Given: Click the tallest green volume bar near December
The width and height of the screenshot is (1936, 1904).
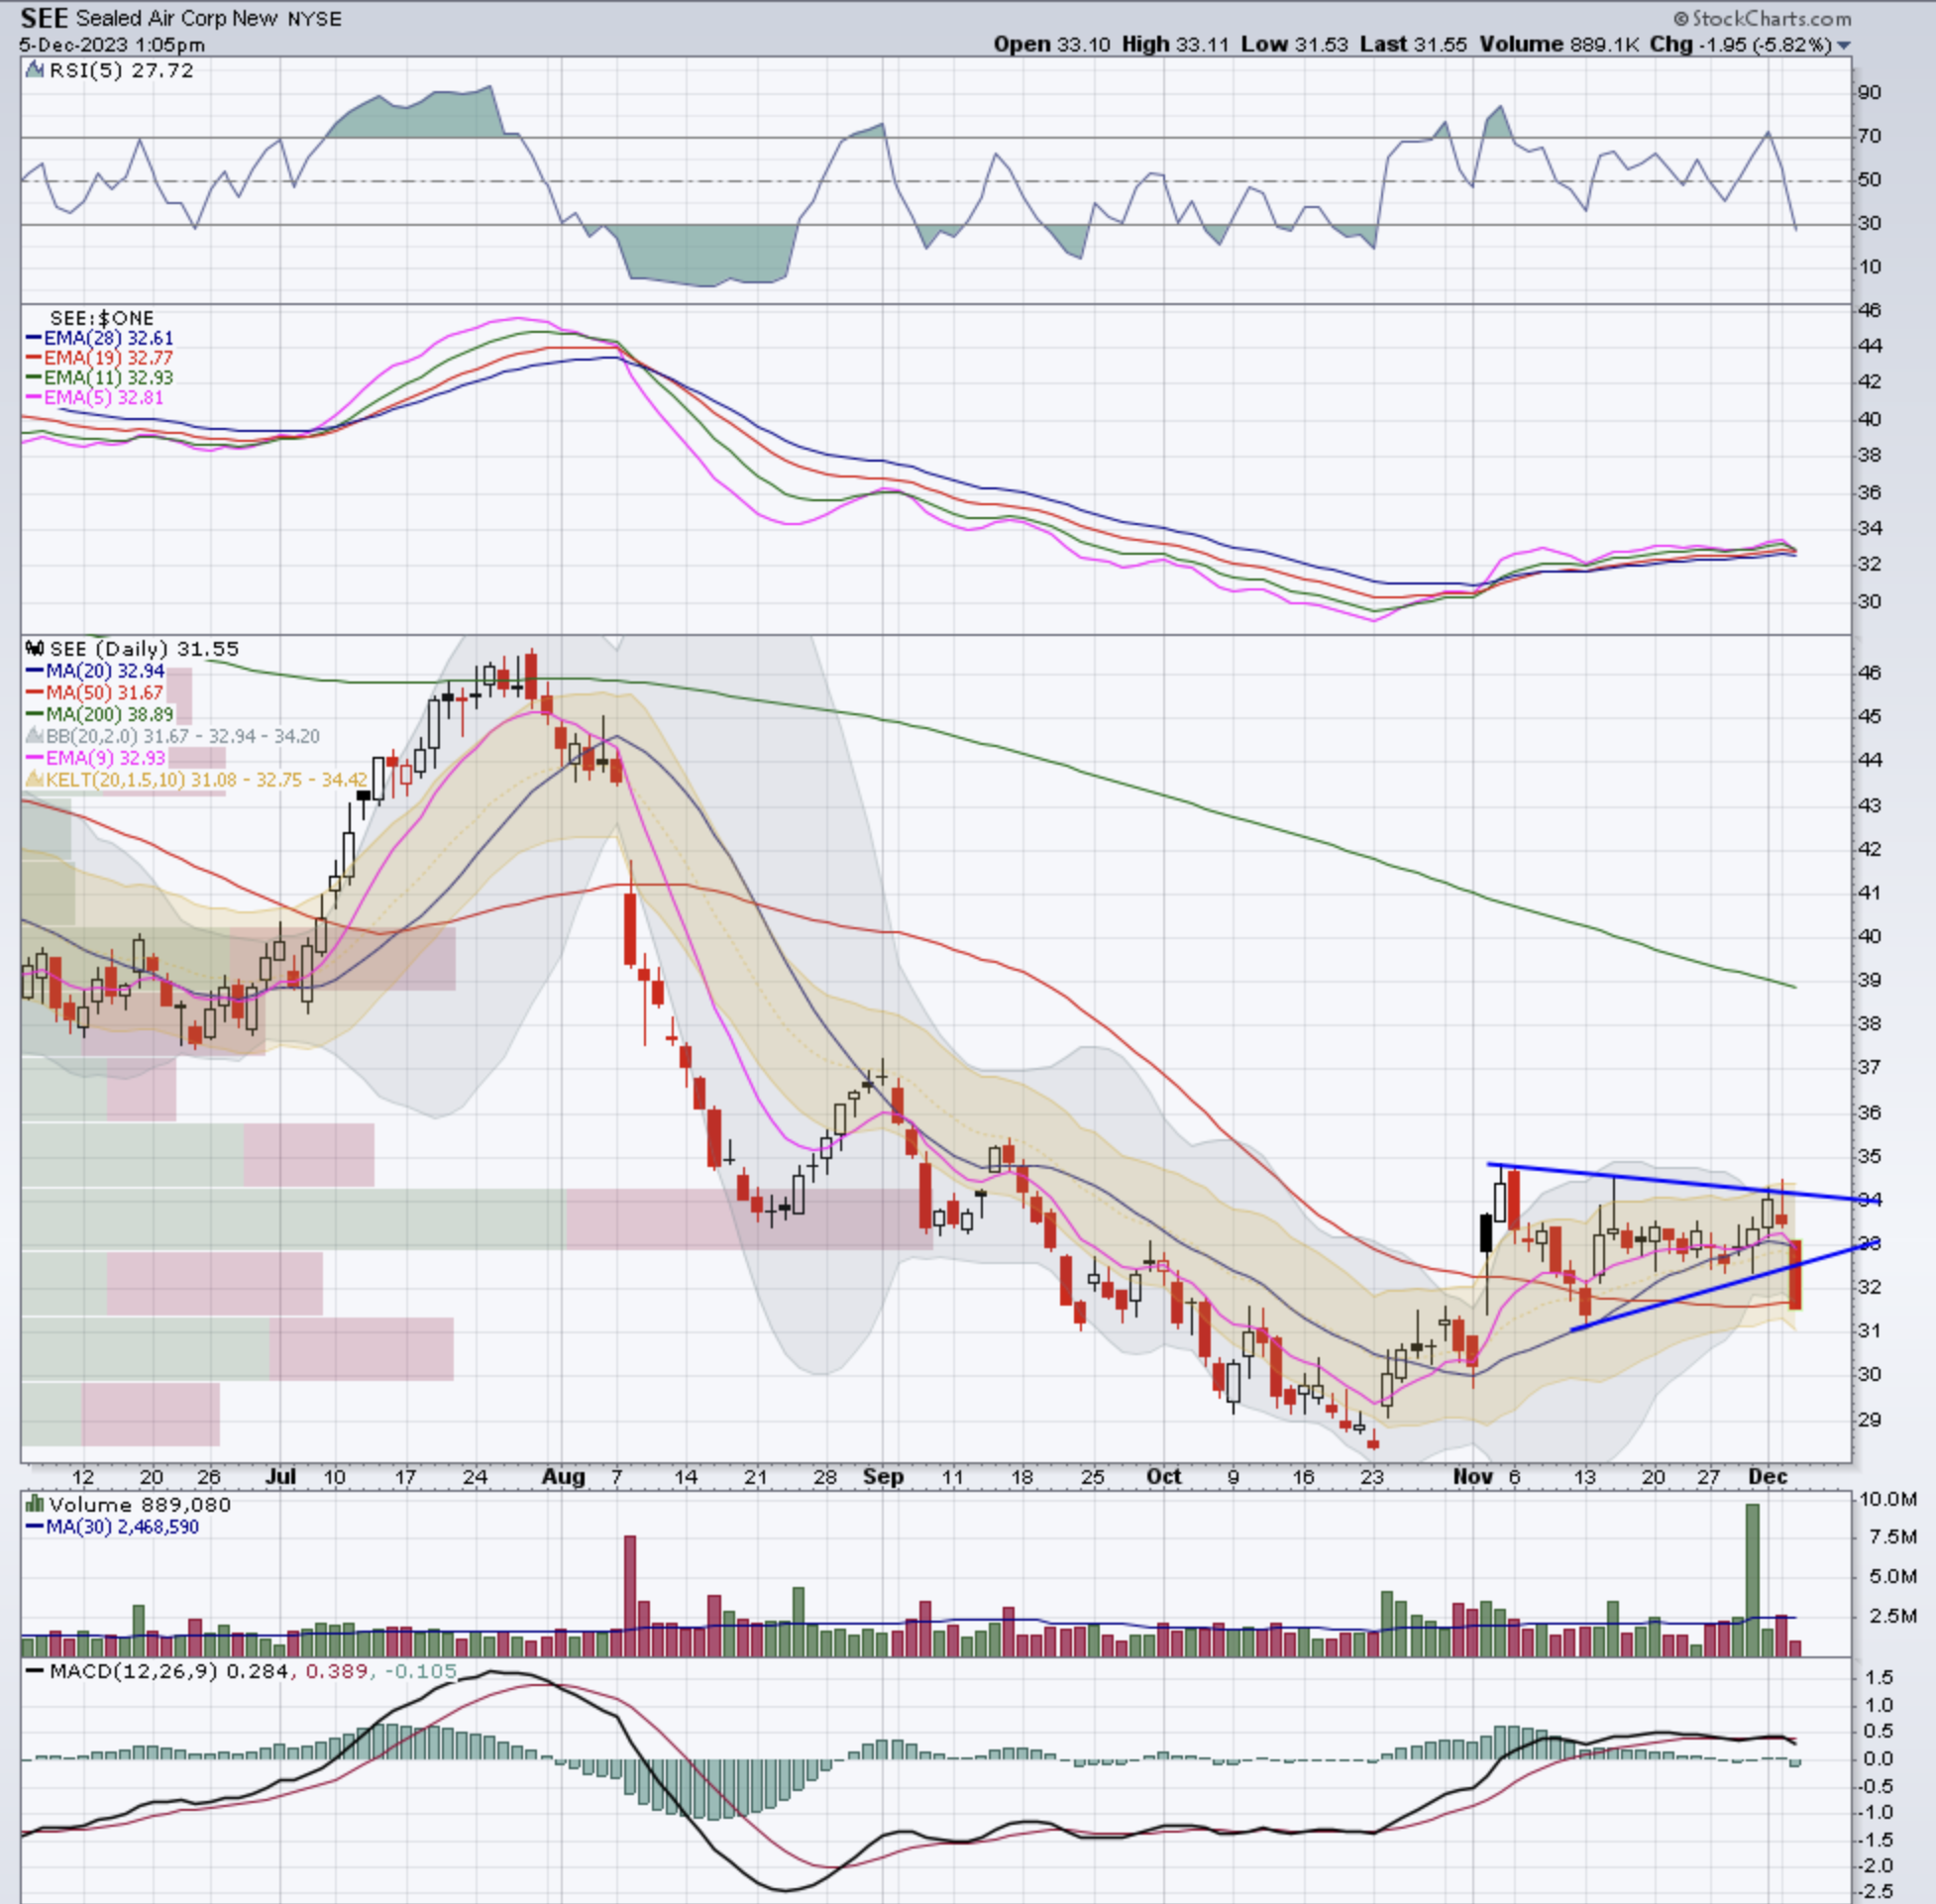Looking at the screenshot, I should pyautogui.click(x=1752, y=1580).
